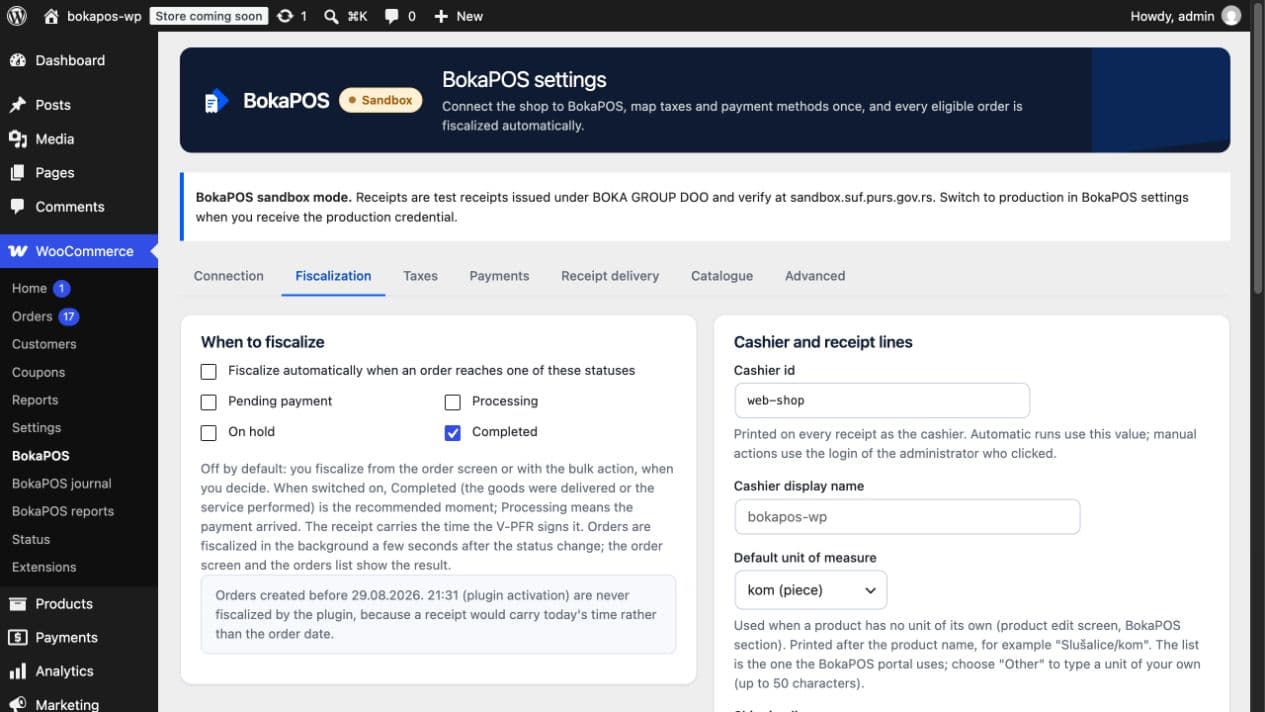Viewport: 1265px width, 712px height.
Task: Uncheck the Completed status box
Action: 453,433
